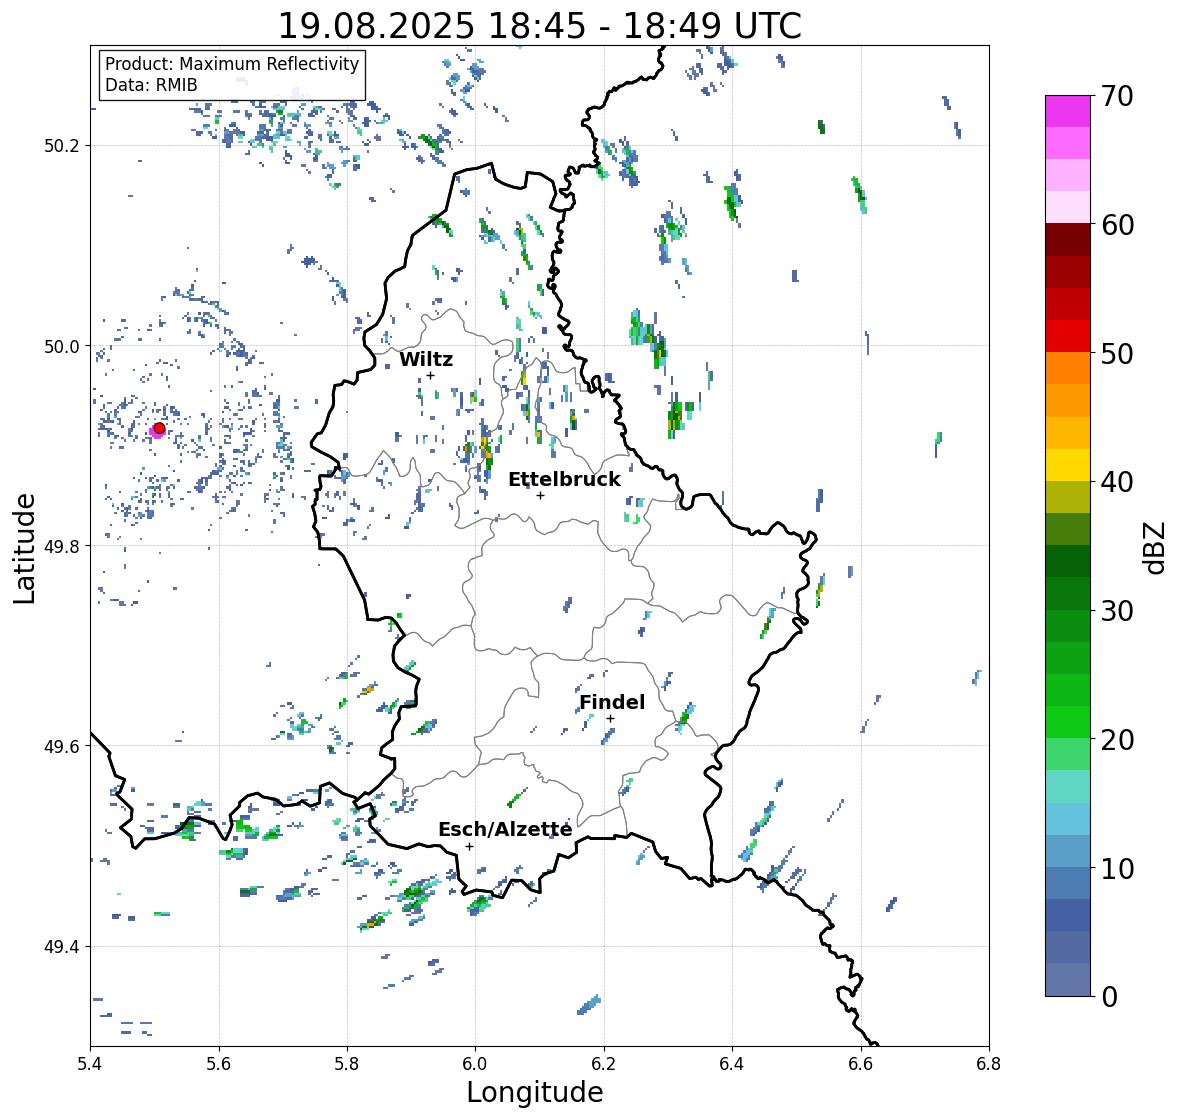
Task: Click the longitude tick label 6.4
Action: (x=732, y=1064)
